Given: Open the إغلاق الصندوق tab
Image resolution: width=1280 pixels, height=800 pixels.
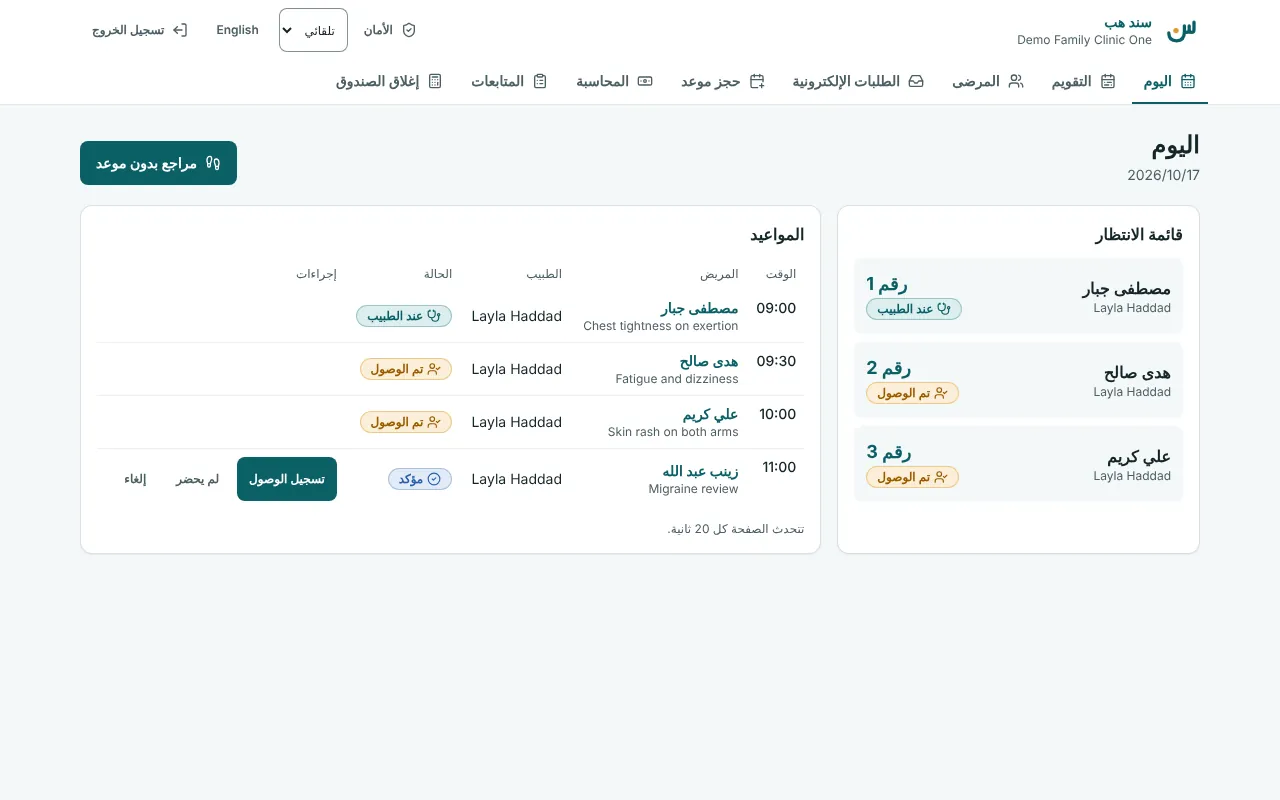Looking at the screenshot, I should point(389,81).
